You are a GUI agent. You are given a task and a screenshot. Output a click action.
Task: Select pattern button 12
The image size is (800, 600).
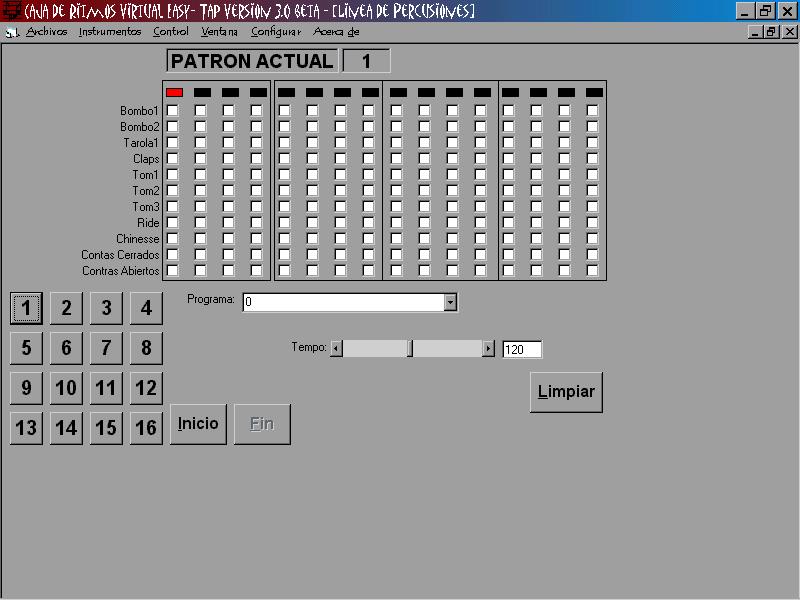click(x=146, y=388)
